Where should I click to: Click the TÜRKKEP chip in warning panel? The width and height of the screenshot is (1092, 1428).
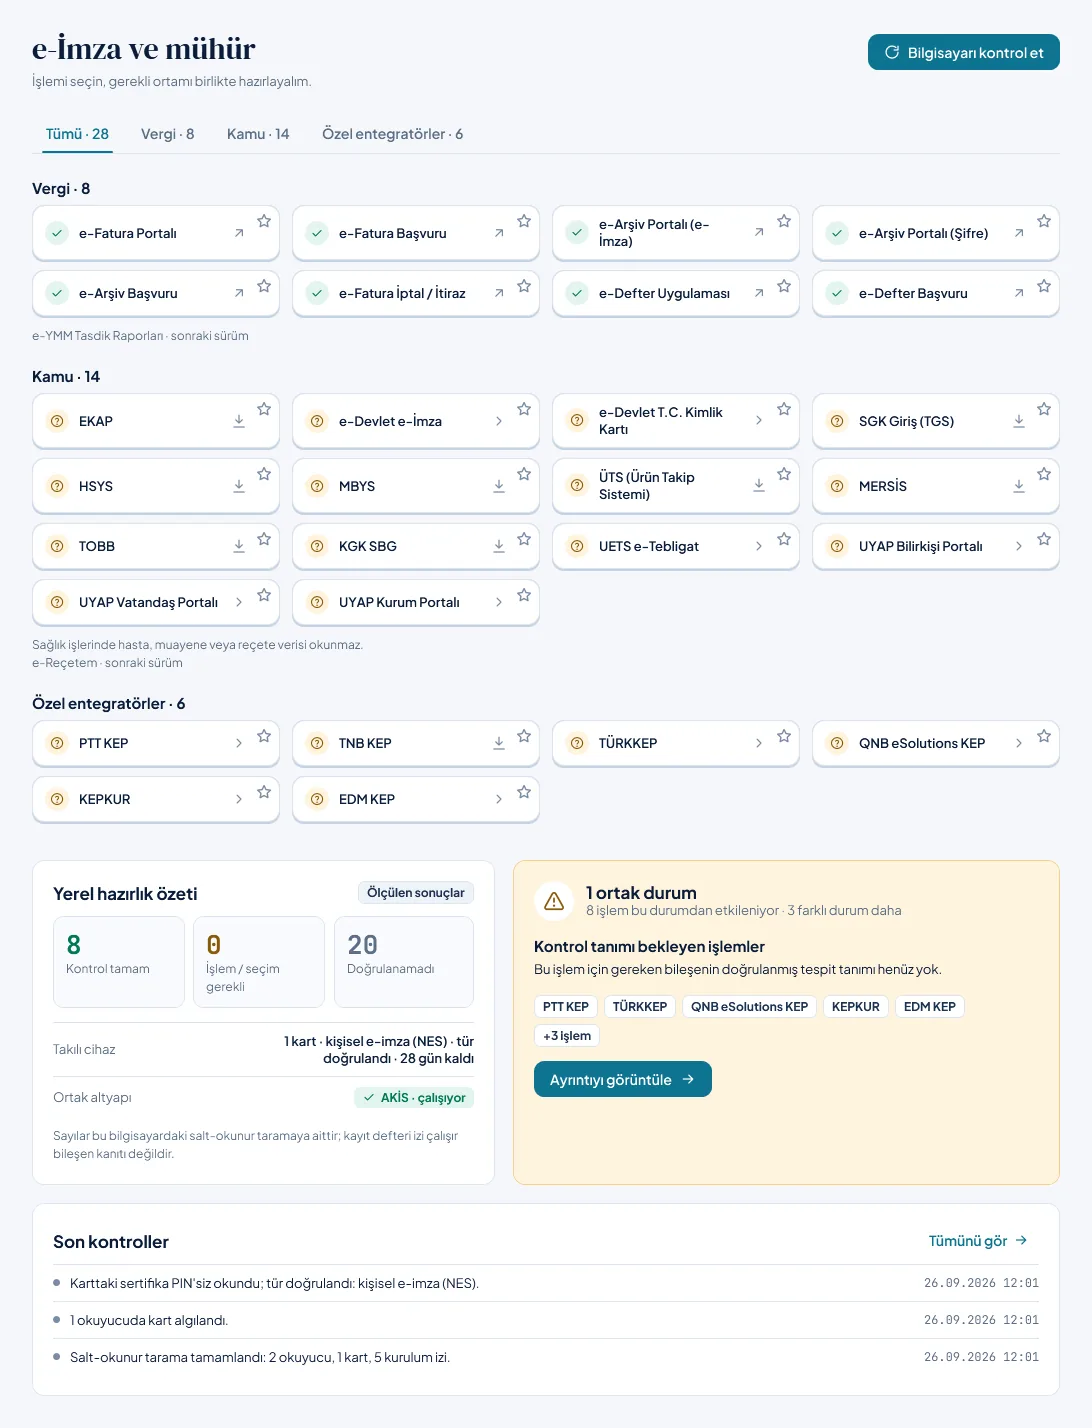(x=640, y=1006)
